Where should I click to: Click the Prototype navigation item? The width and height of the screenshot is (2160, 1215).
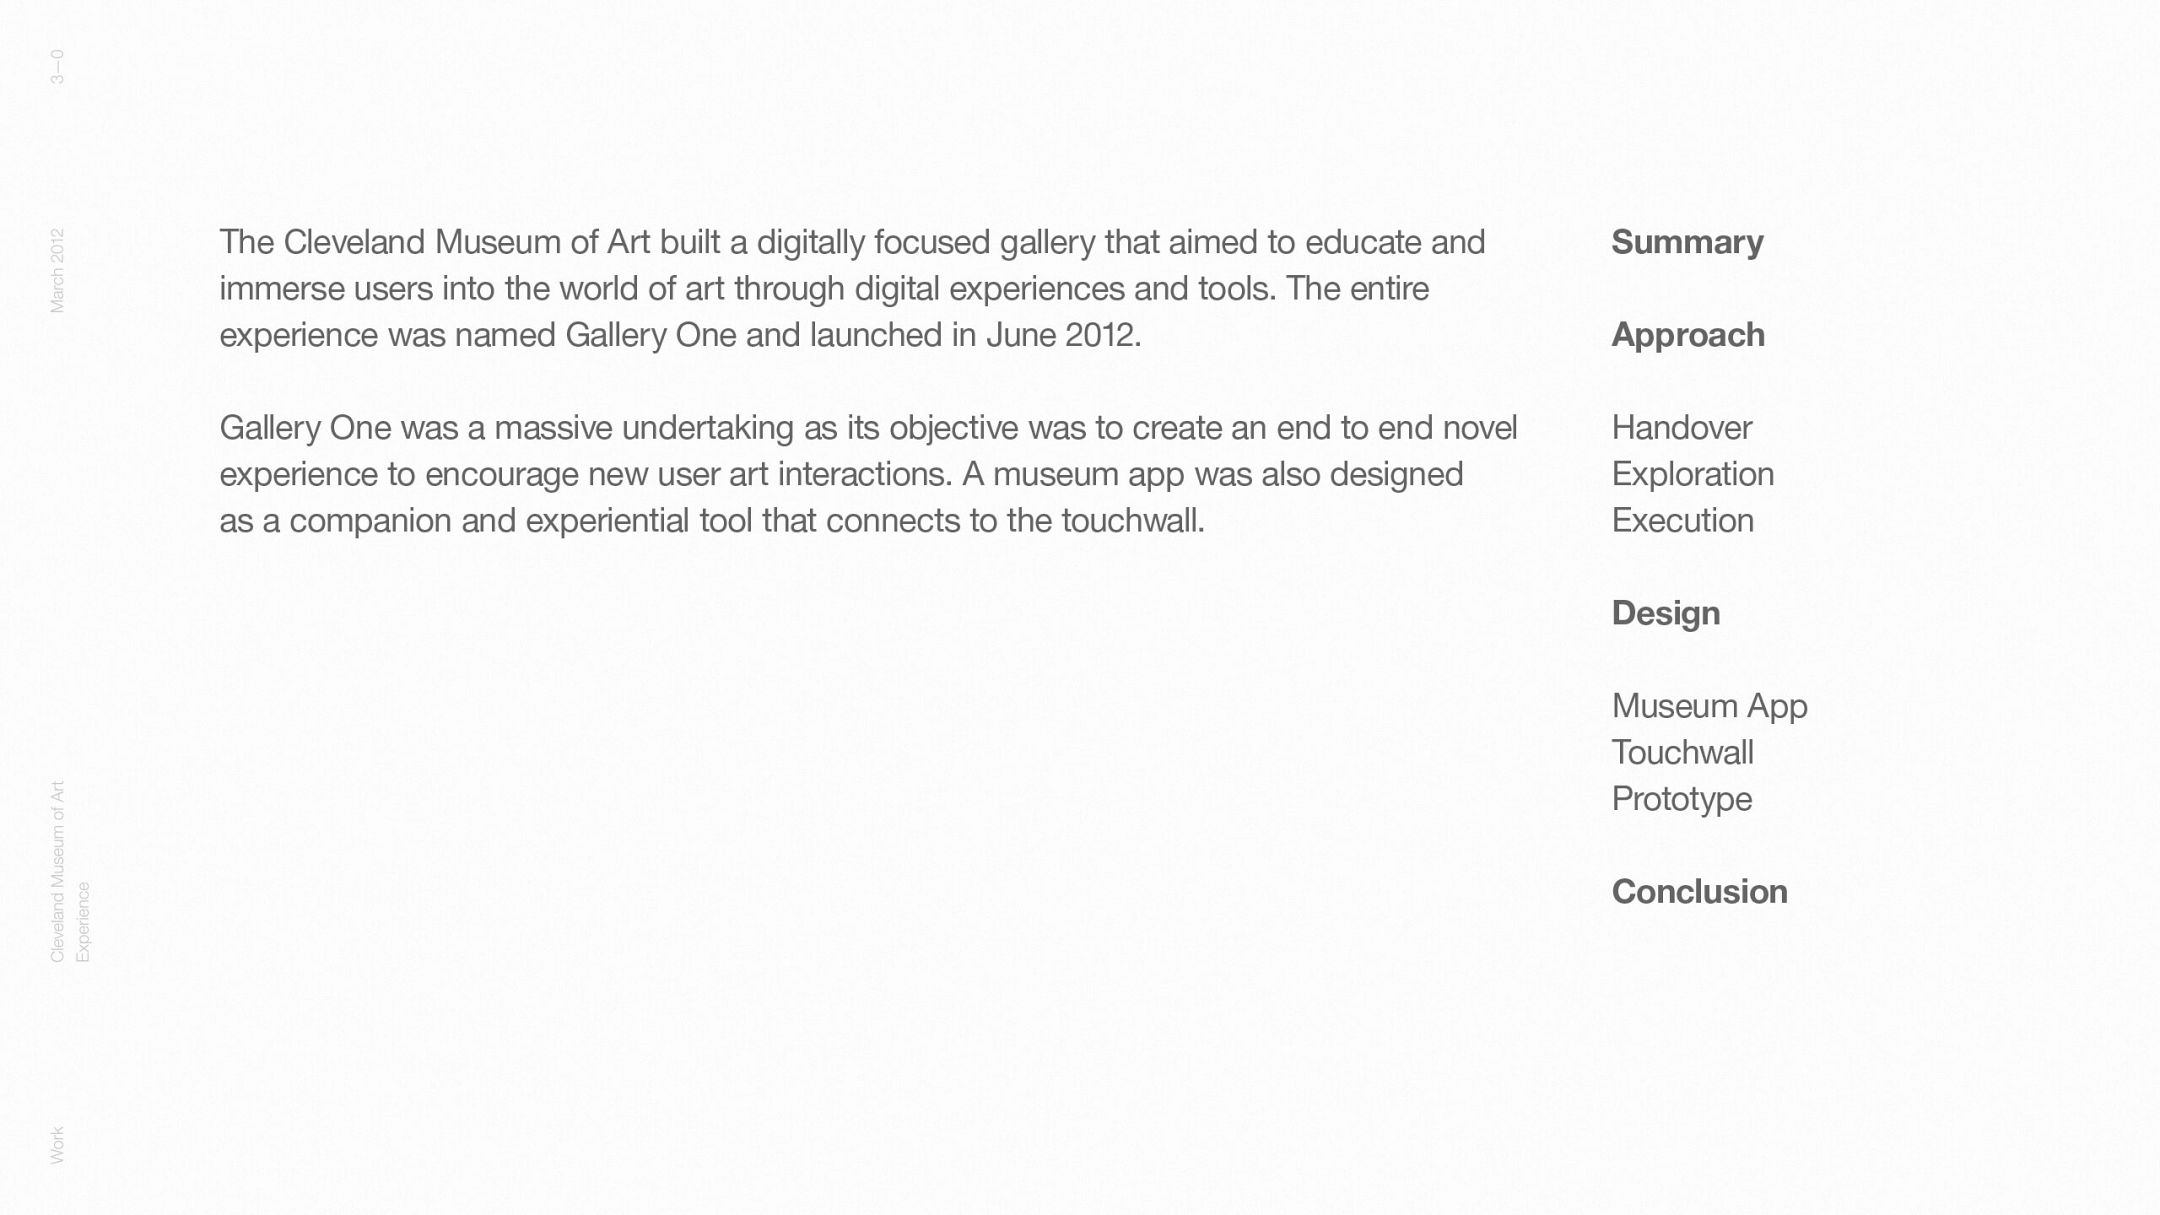1681,799
